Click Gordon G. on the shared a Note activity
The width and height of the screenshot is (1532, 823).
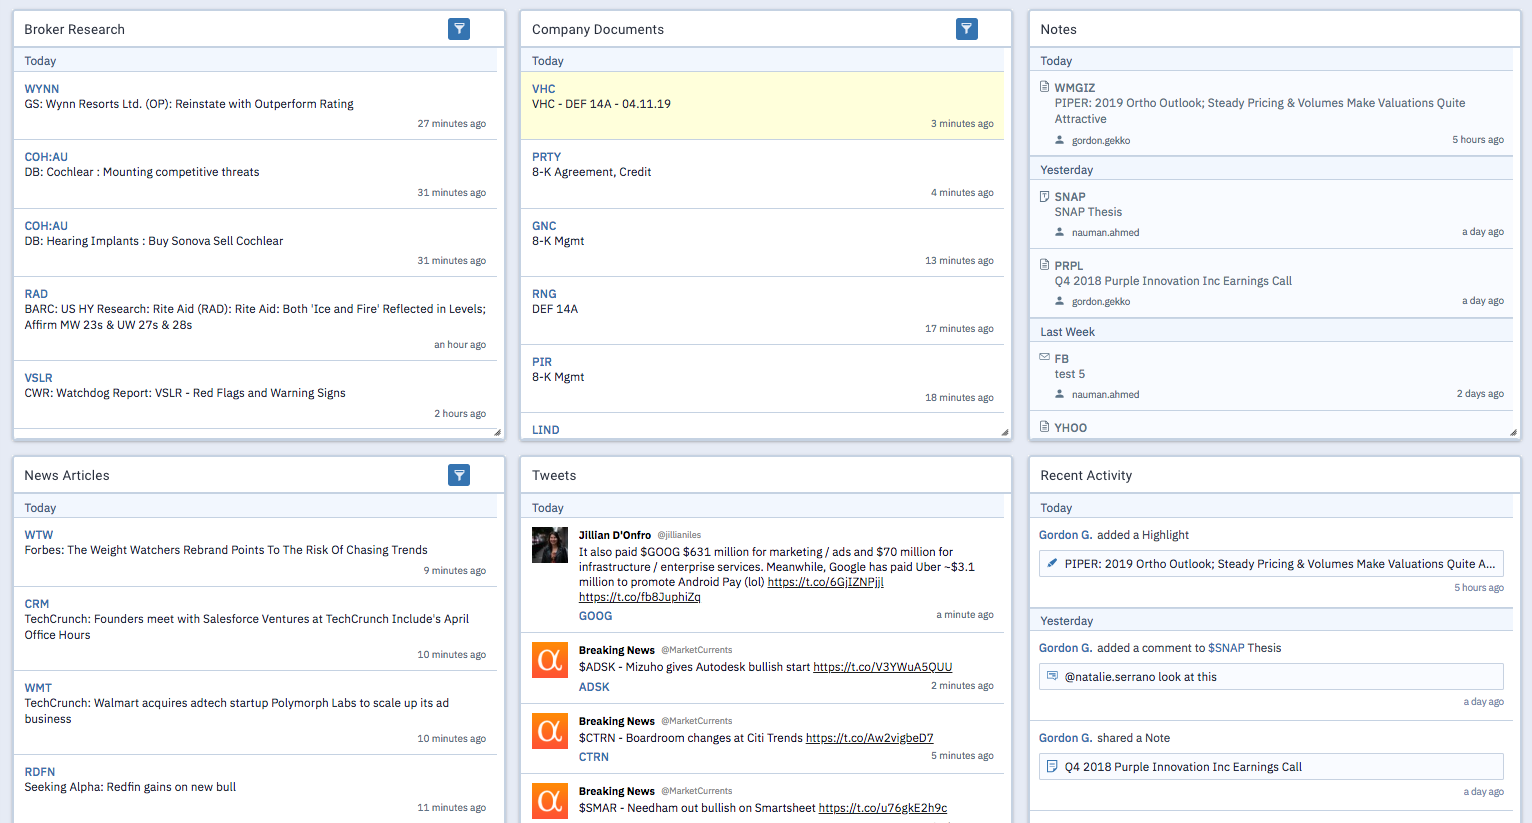1066,738
